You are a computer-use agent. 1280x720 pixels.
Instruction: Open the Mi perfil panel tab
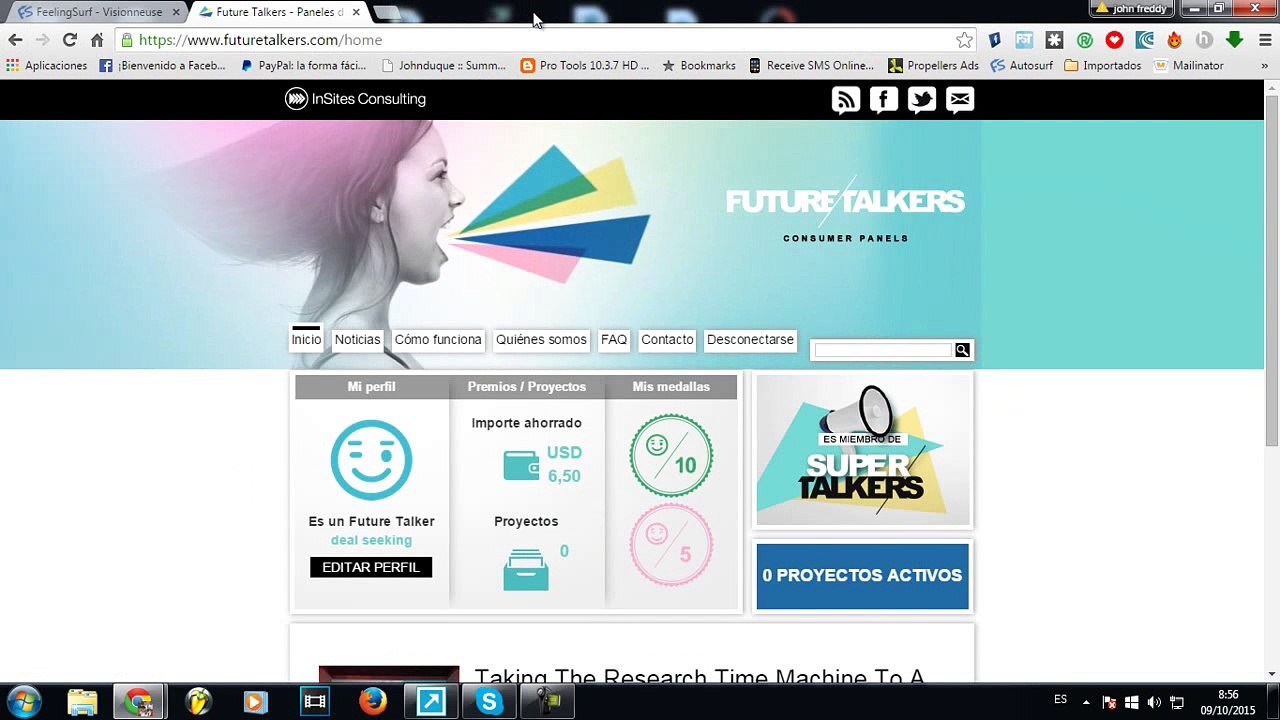pos(372,387)
